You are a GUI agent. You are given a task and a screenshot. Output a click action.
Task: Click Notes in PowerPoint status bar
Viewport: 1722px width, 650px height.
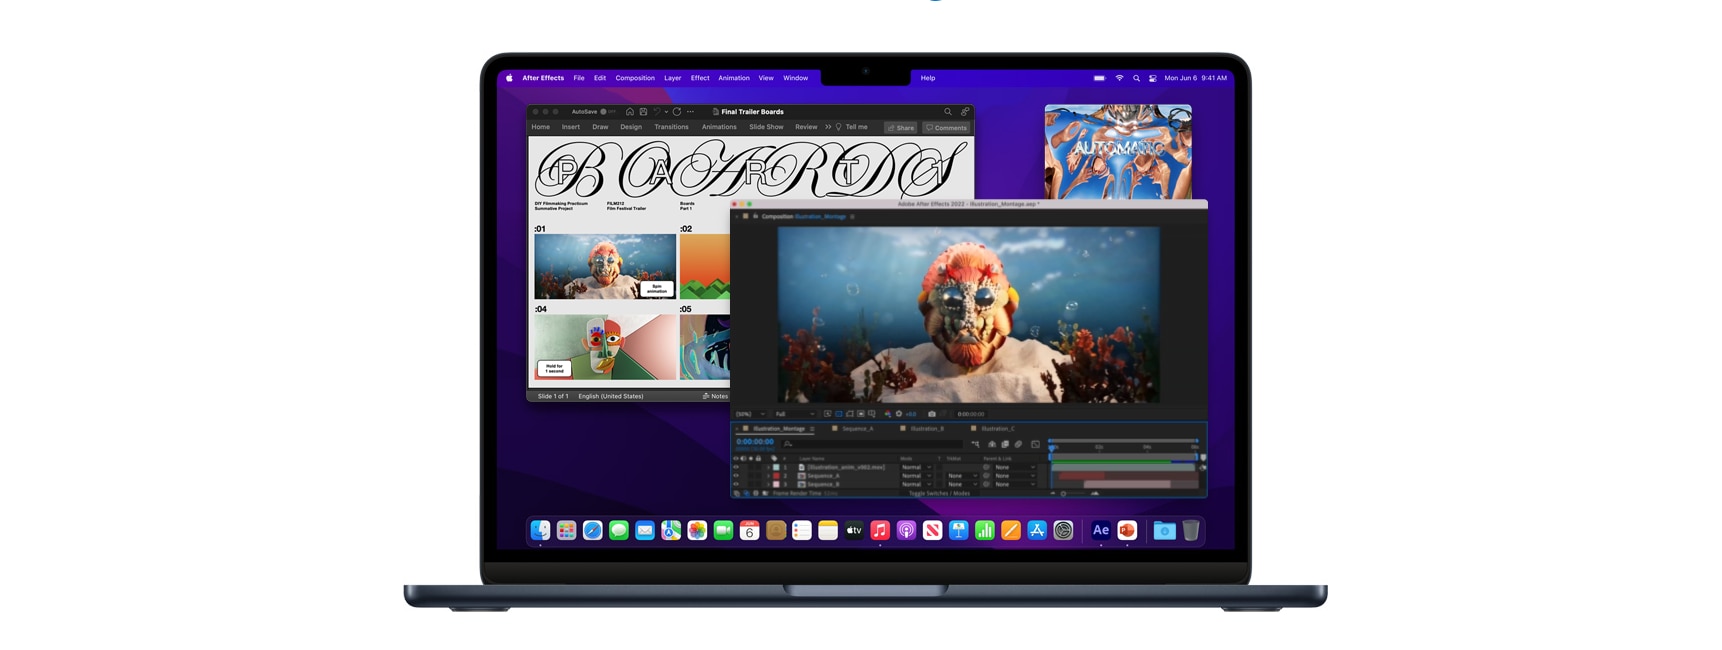tap(715, 396)
